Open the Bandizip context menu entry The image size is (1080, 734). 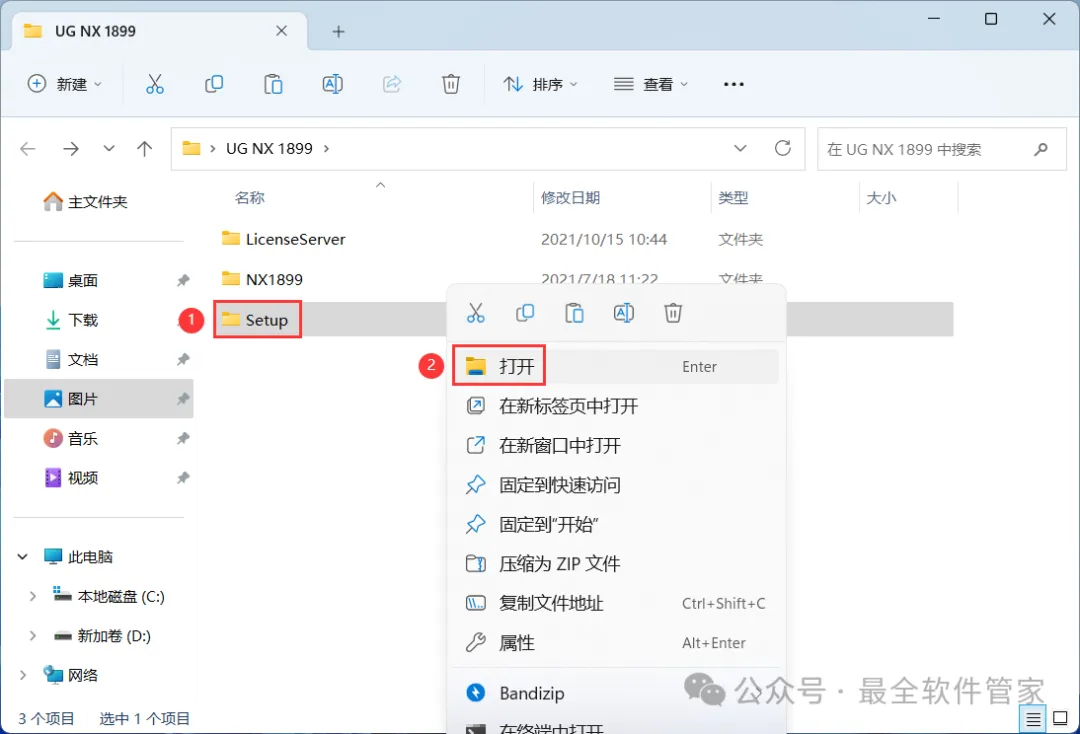click(x=616, y=693)
